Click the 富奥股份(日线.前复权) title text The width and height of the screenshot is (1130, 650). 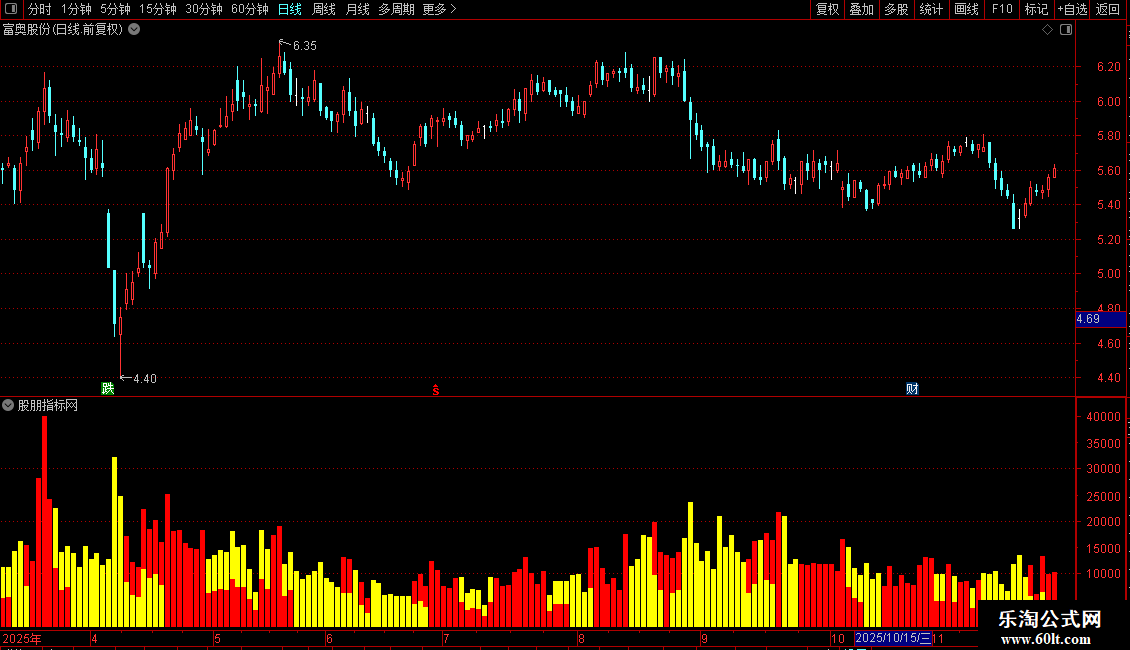tap(63, 30)
